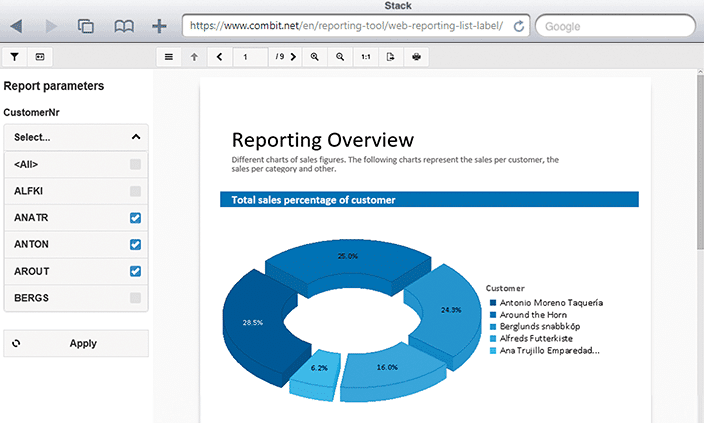Click the vertical scrollbar thumb

pos(700,162)
